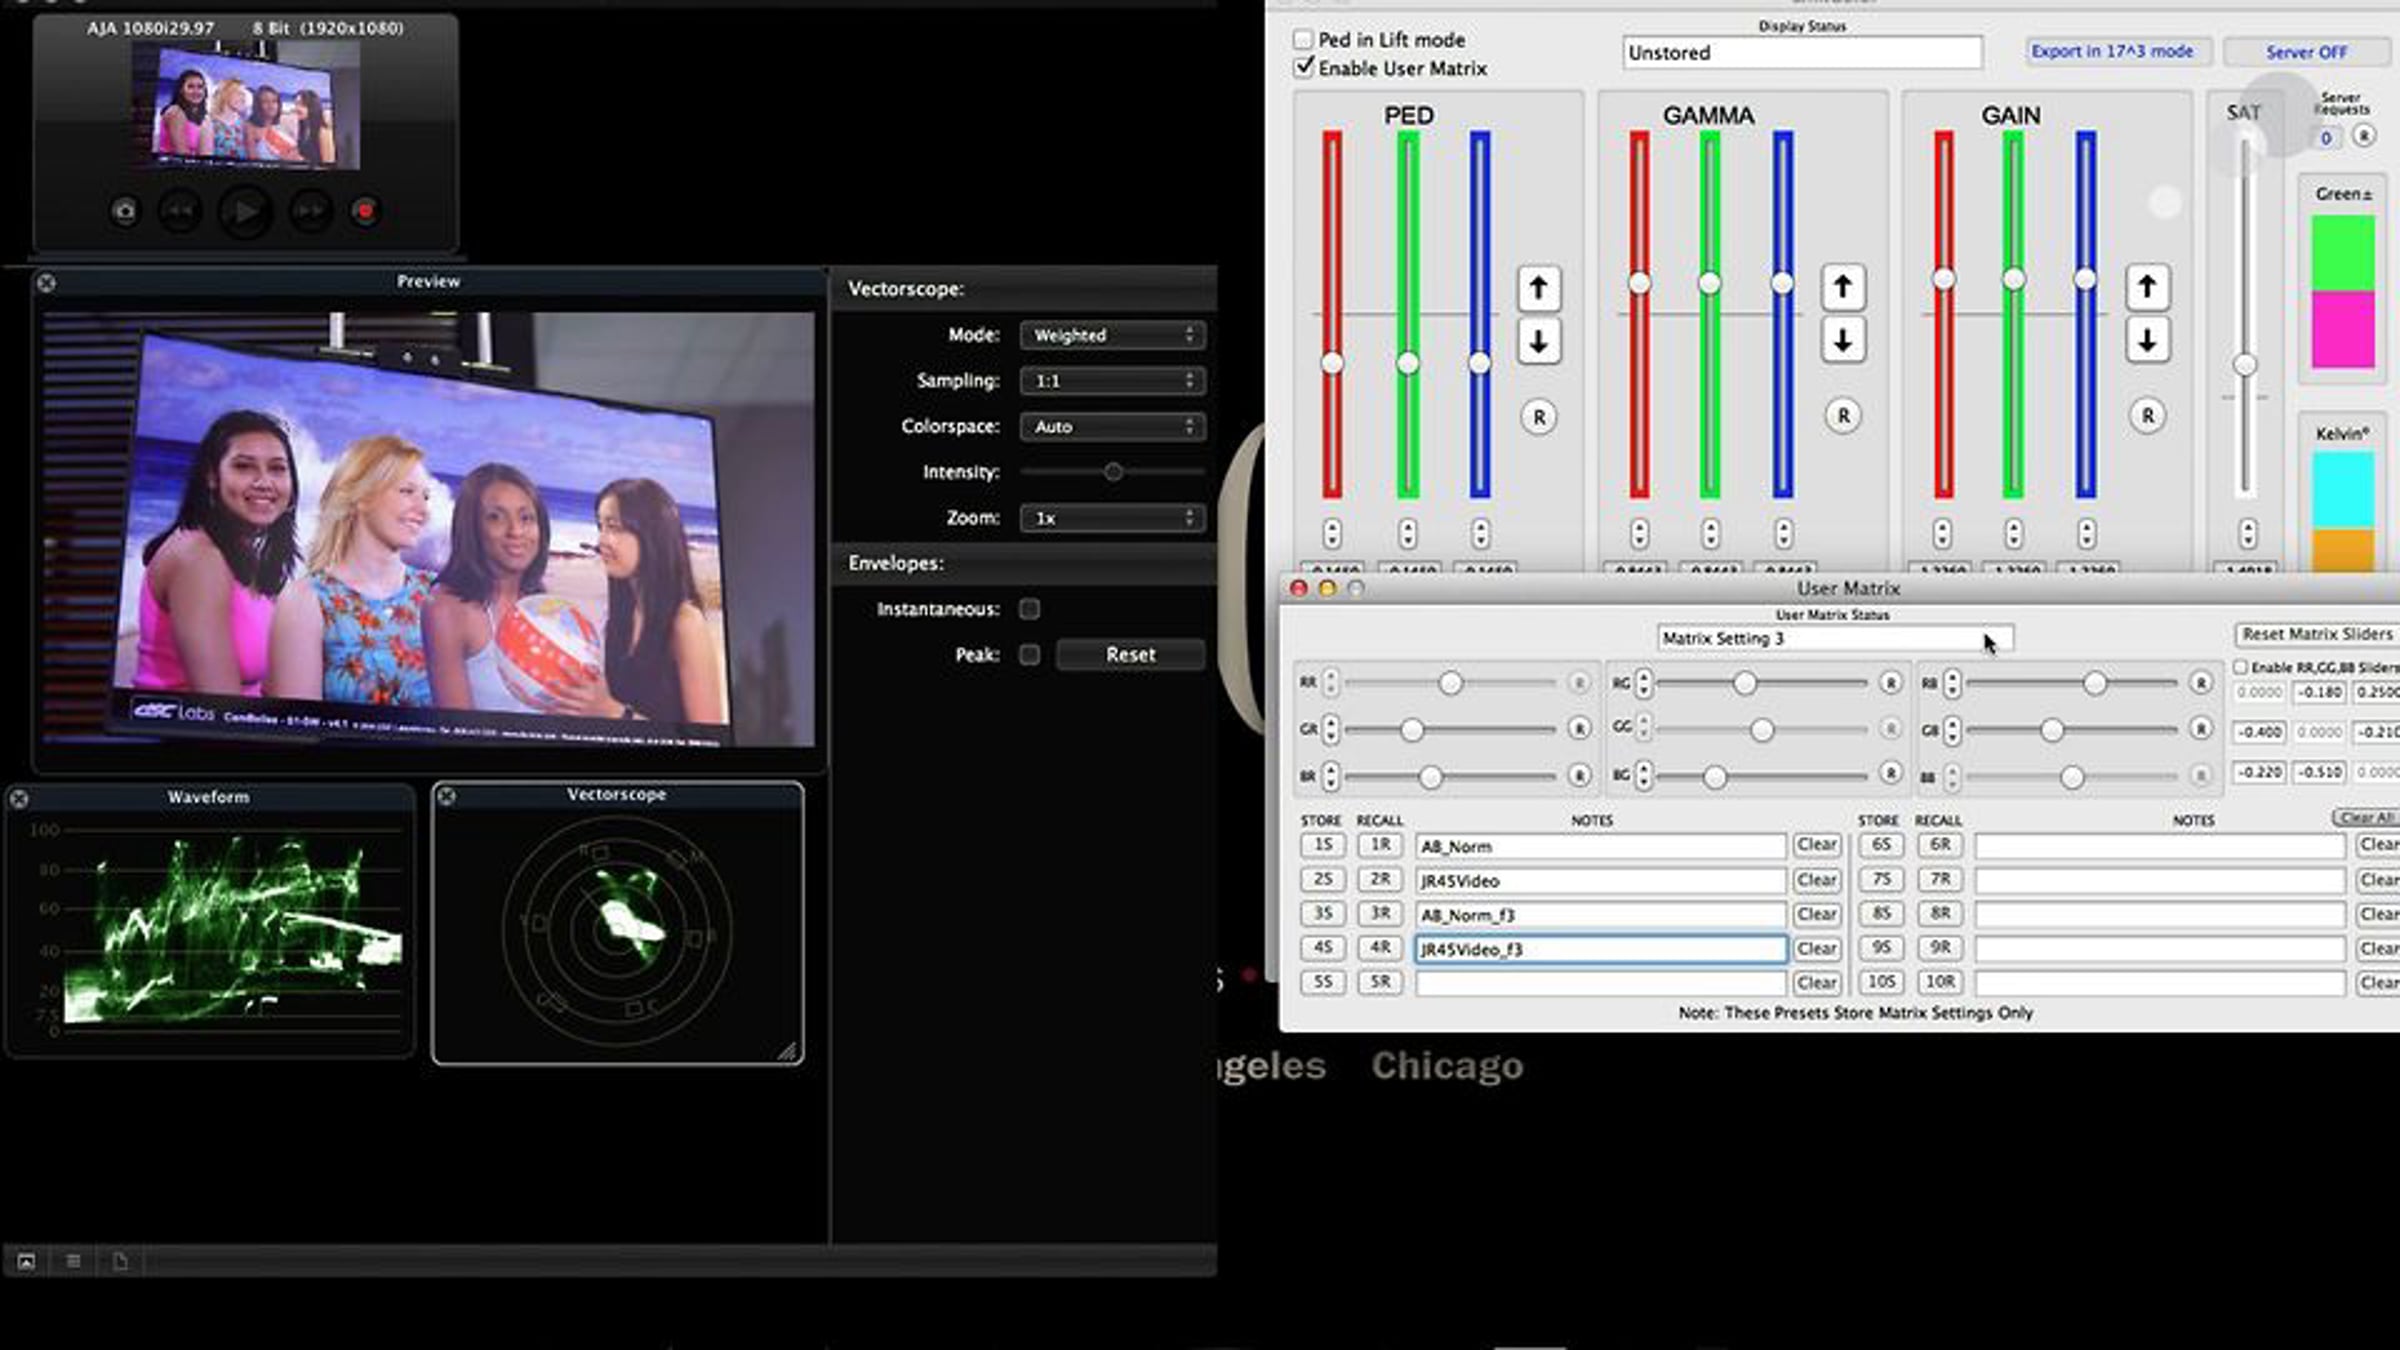The width and height of the screenshot is (2400, 1350).
Task: Click the stepper under the blue GAIN slider
Action: 2086,534
